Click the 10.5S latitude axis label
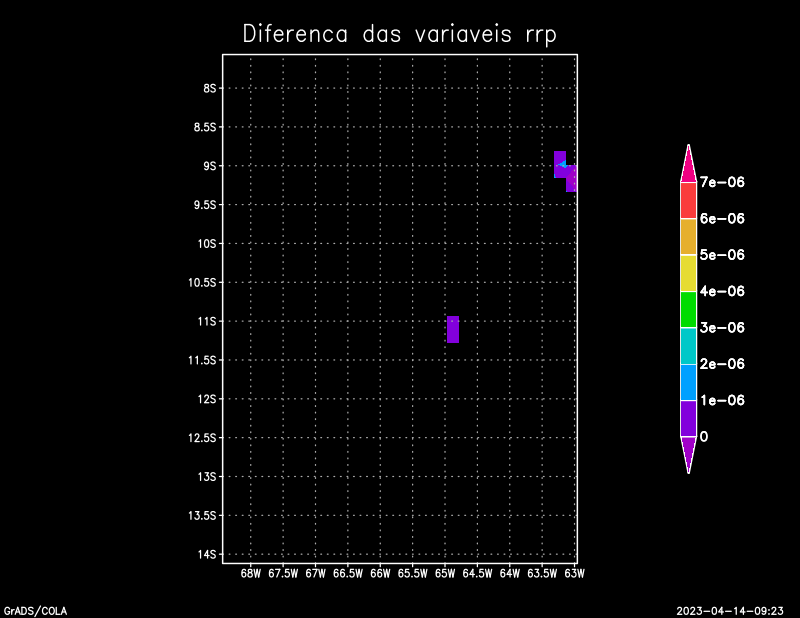Screen dimensions: 800x618 pos(202,282)
